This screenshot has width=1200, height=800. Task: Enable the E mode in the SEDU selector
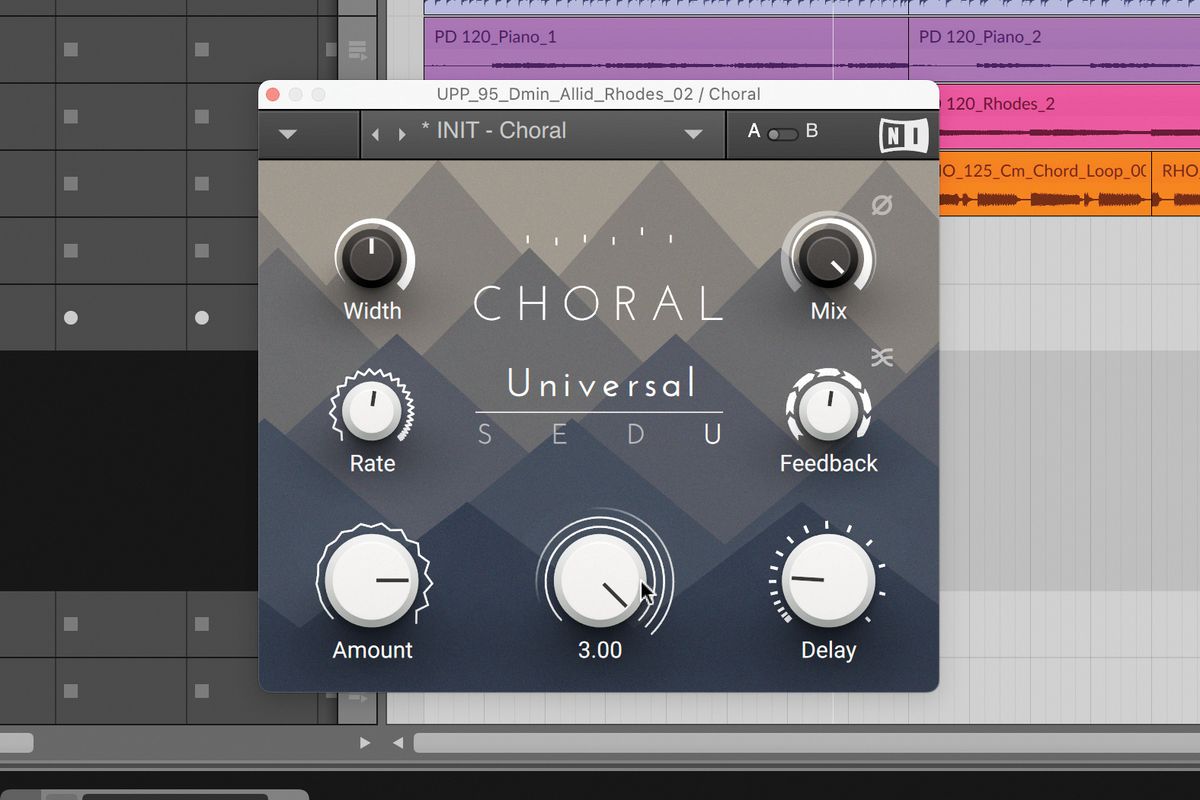(558, 435)
